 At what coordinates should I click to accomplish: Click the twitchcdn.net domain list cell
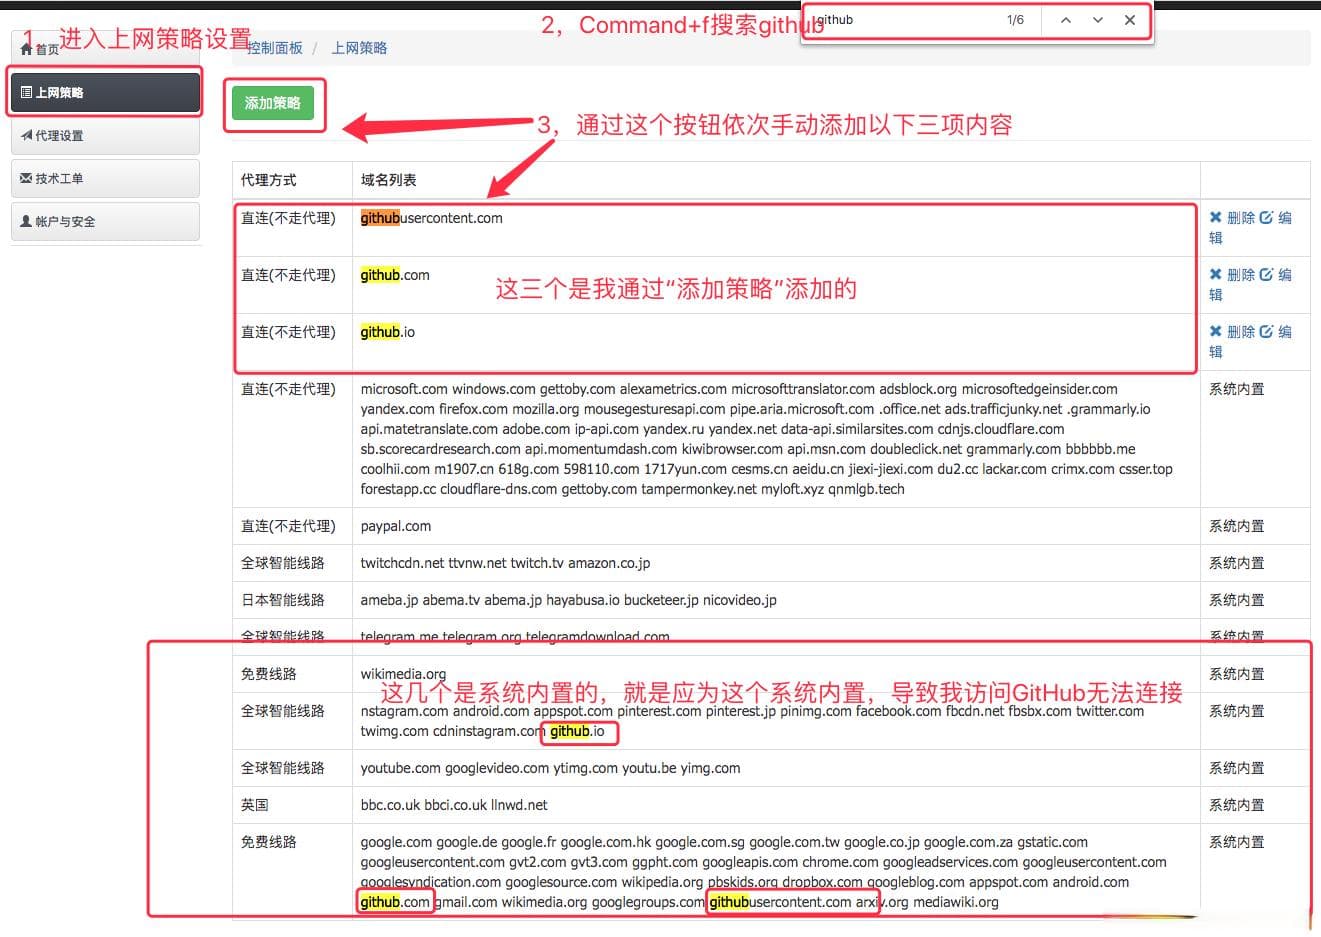[x=776, y=563]
